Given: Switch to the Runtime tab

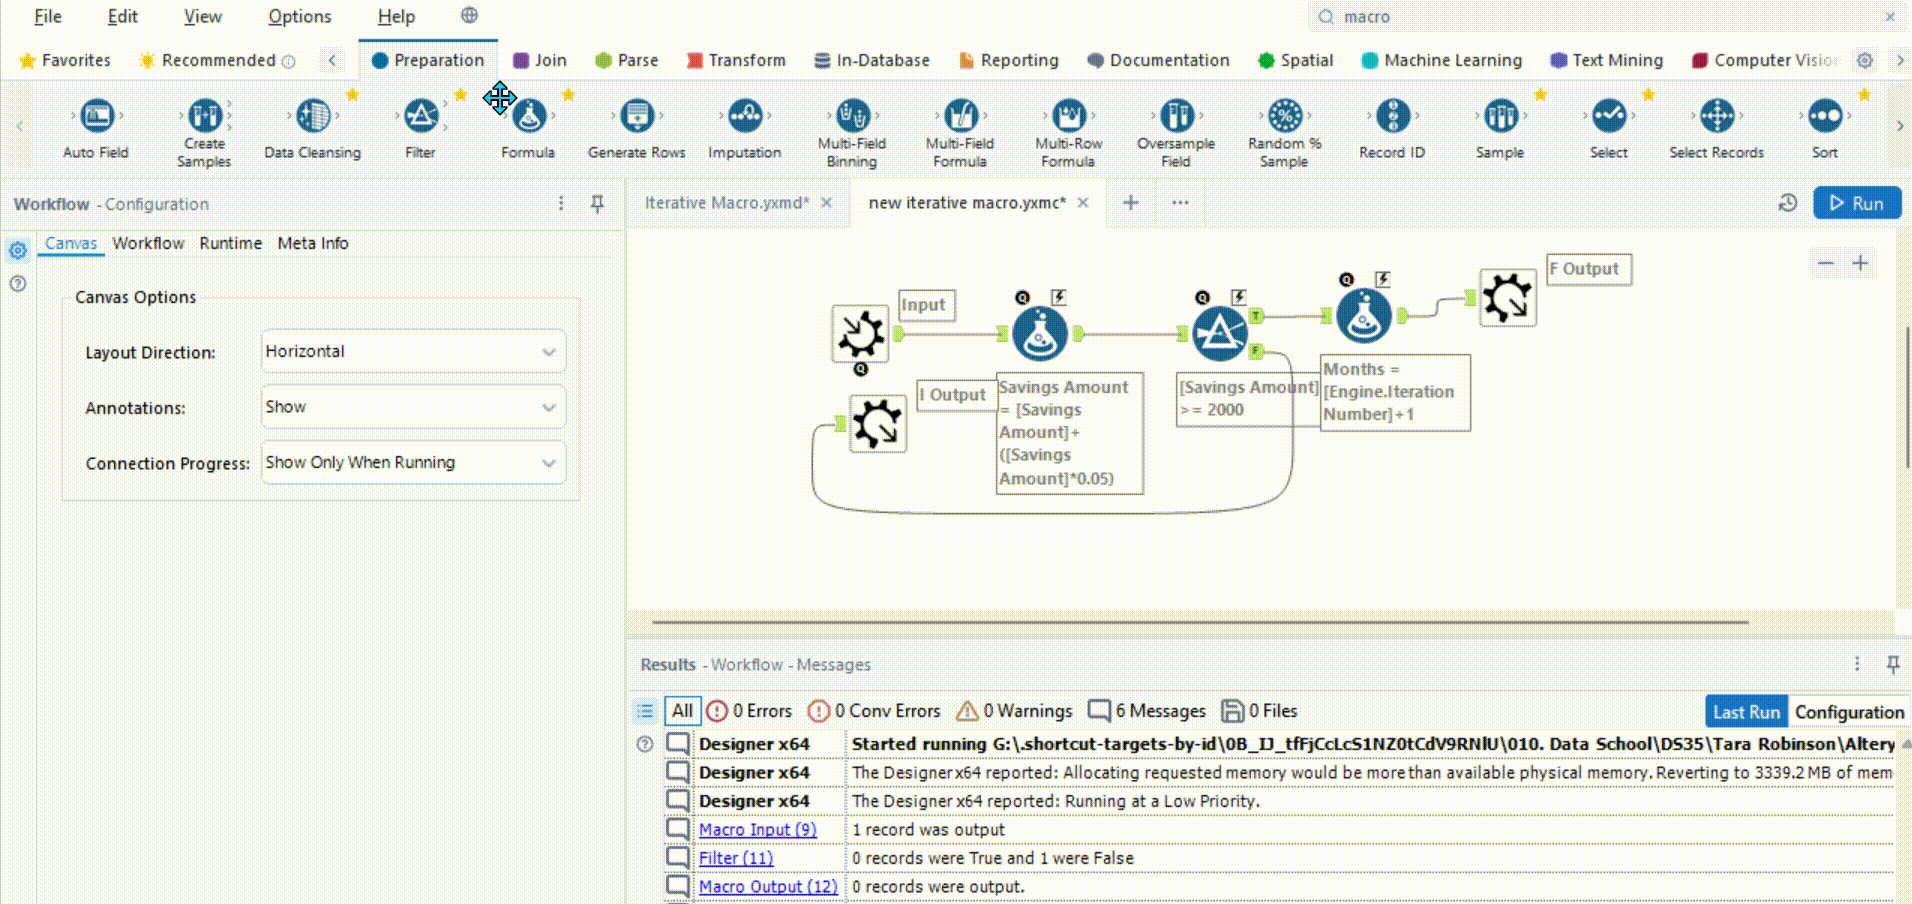Looking at the screenshot, I should tap(230, 243).
